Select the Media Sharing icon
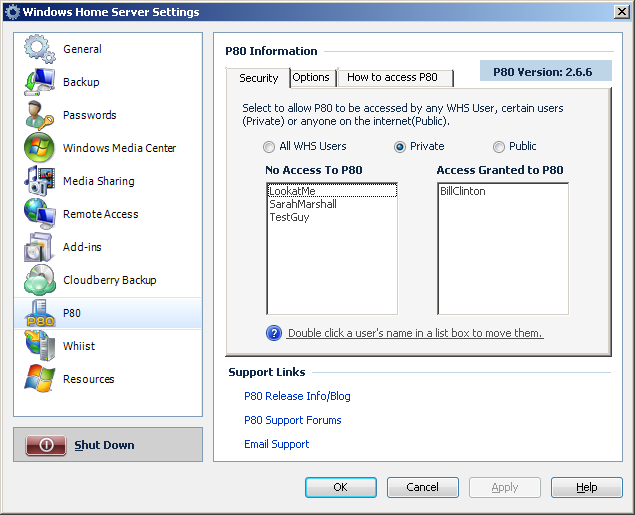635x515 pixels. (39, 181)
